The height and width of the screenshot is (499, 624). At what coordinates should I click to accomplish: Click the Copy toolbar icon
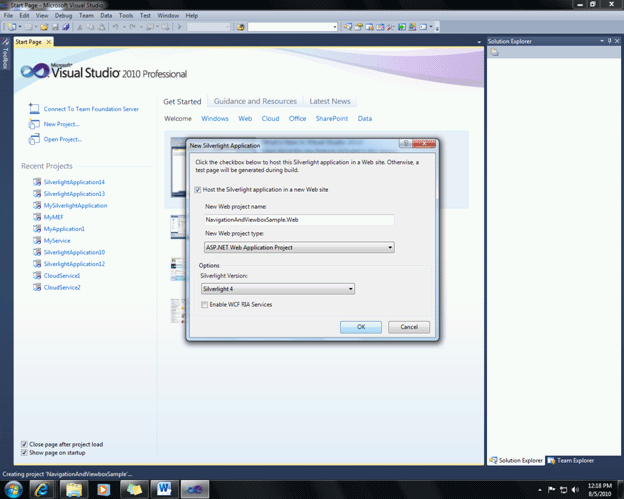pos(90,27)
